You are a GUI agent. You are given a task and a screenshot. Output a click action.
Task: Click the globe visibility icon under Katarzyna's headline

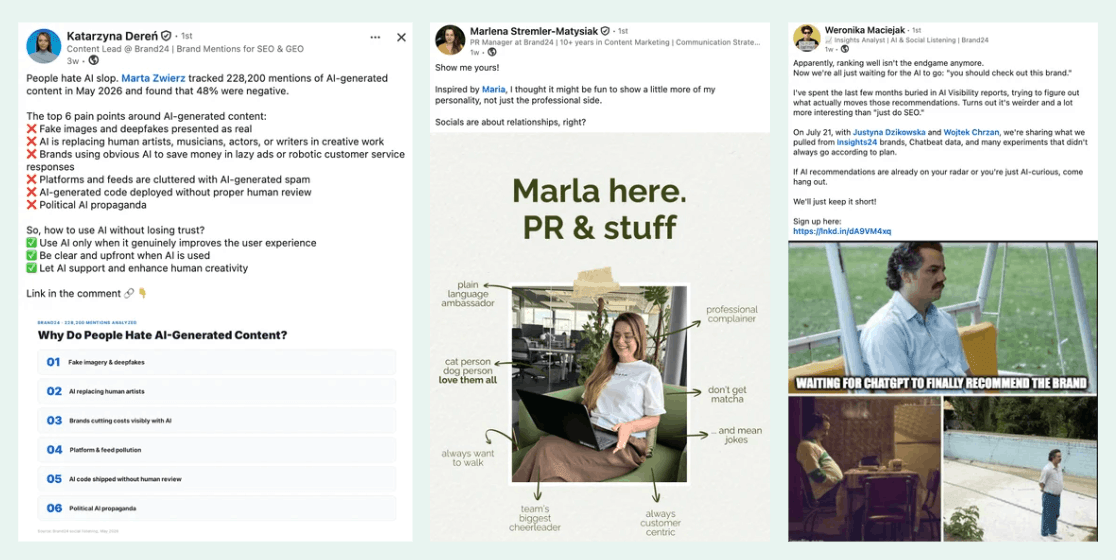point(93,60)
